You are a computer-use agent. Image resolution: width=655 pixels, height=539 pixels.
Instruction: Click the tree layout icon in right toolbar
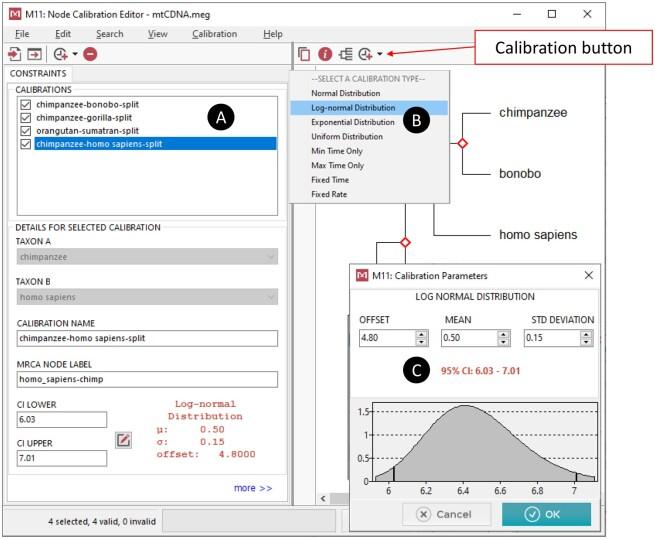(346, 54)
